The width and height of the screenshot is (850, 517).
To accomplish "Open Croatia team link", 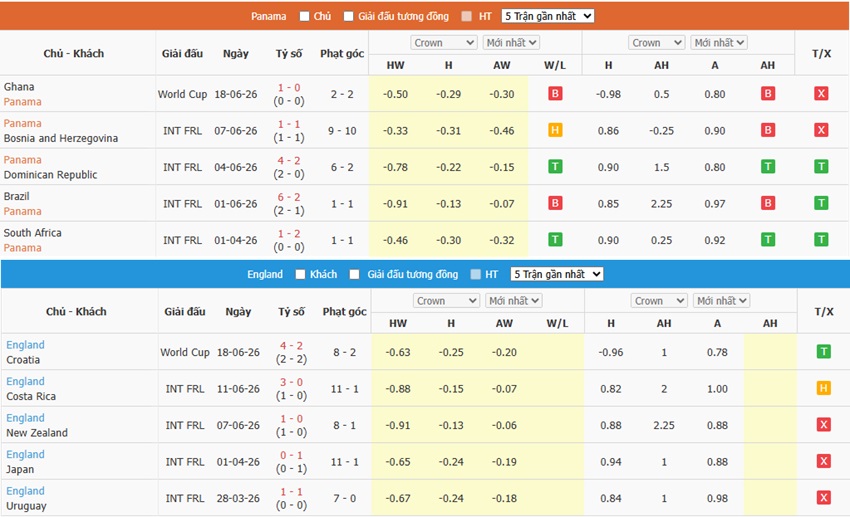I will [23, 360].
